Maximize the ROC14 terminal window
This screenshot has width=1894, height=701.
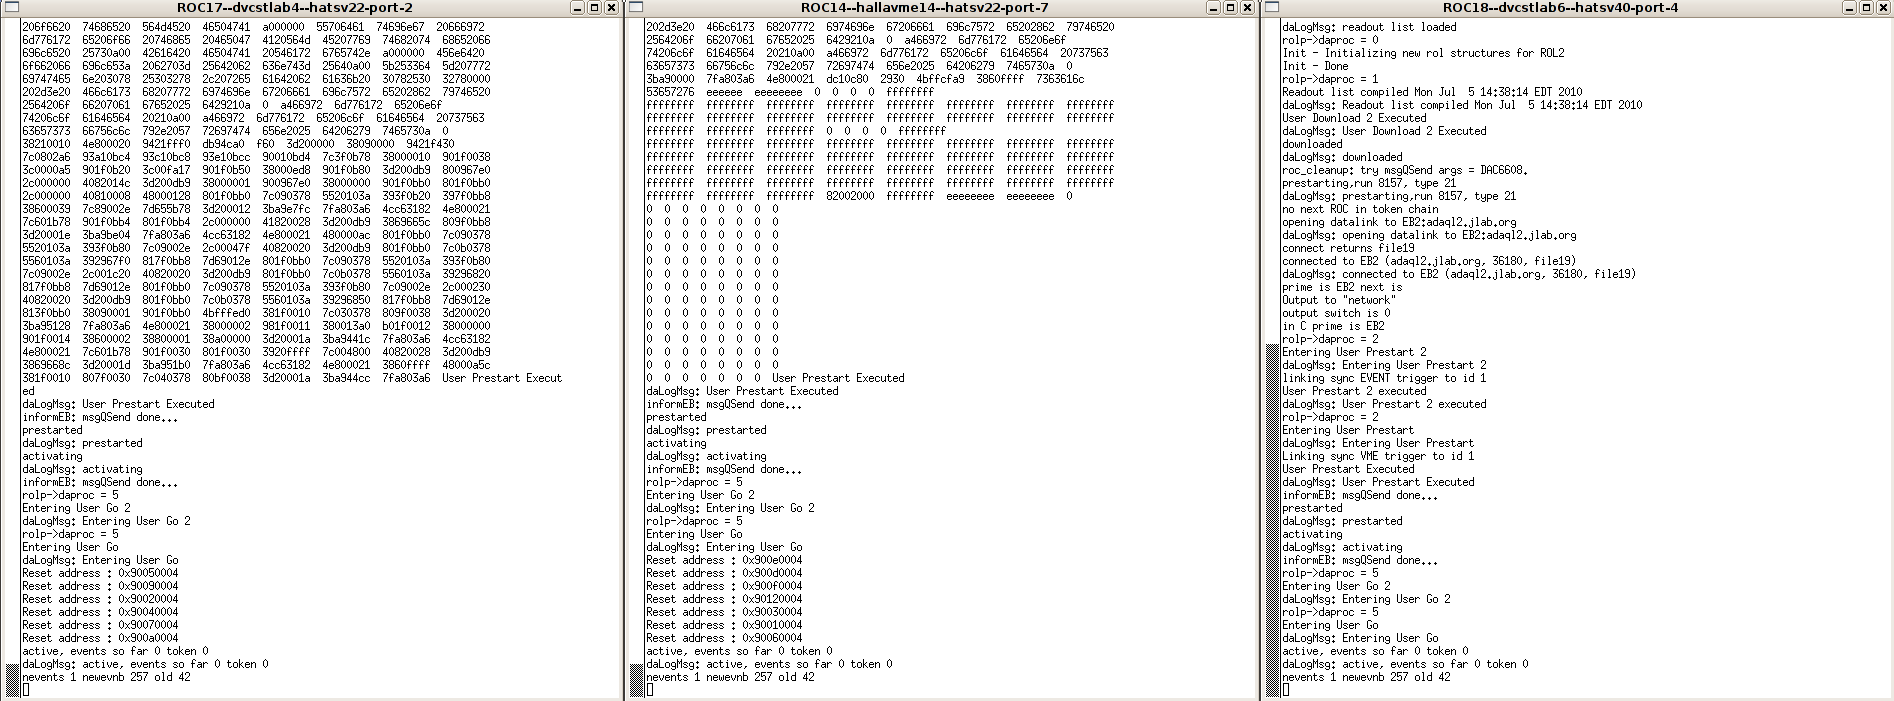pos(1231,8)
